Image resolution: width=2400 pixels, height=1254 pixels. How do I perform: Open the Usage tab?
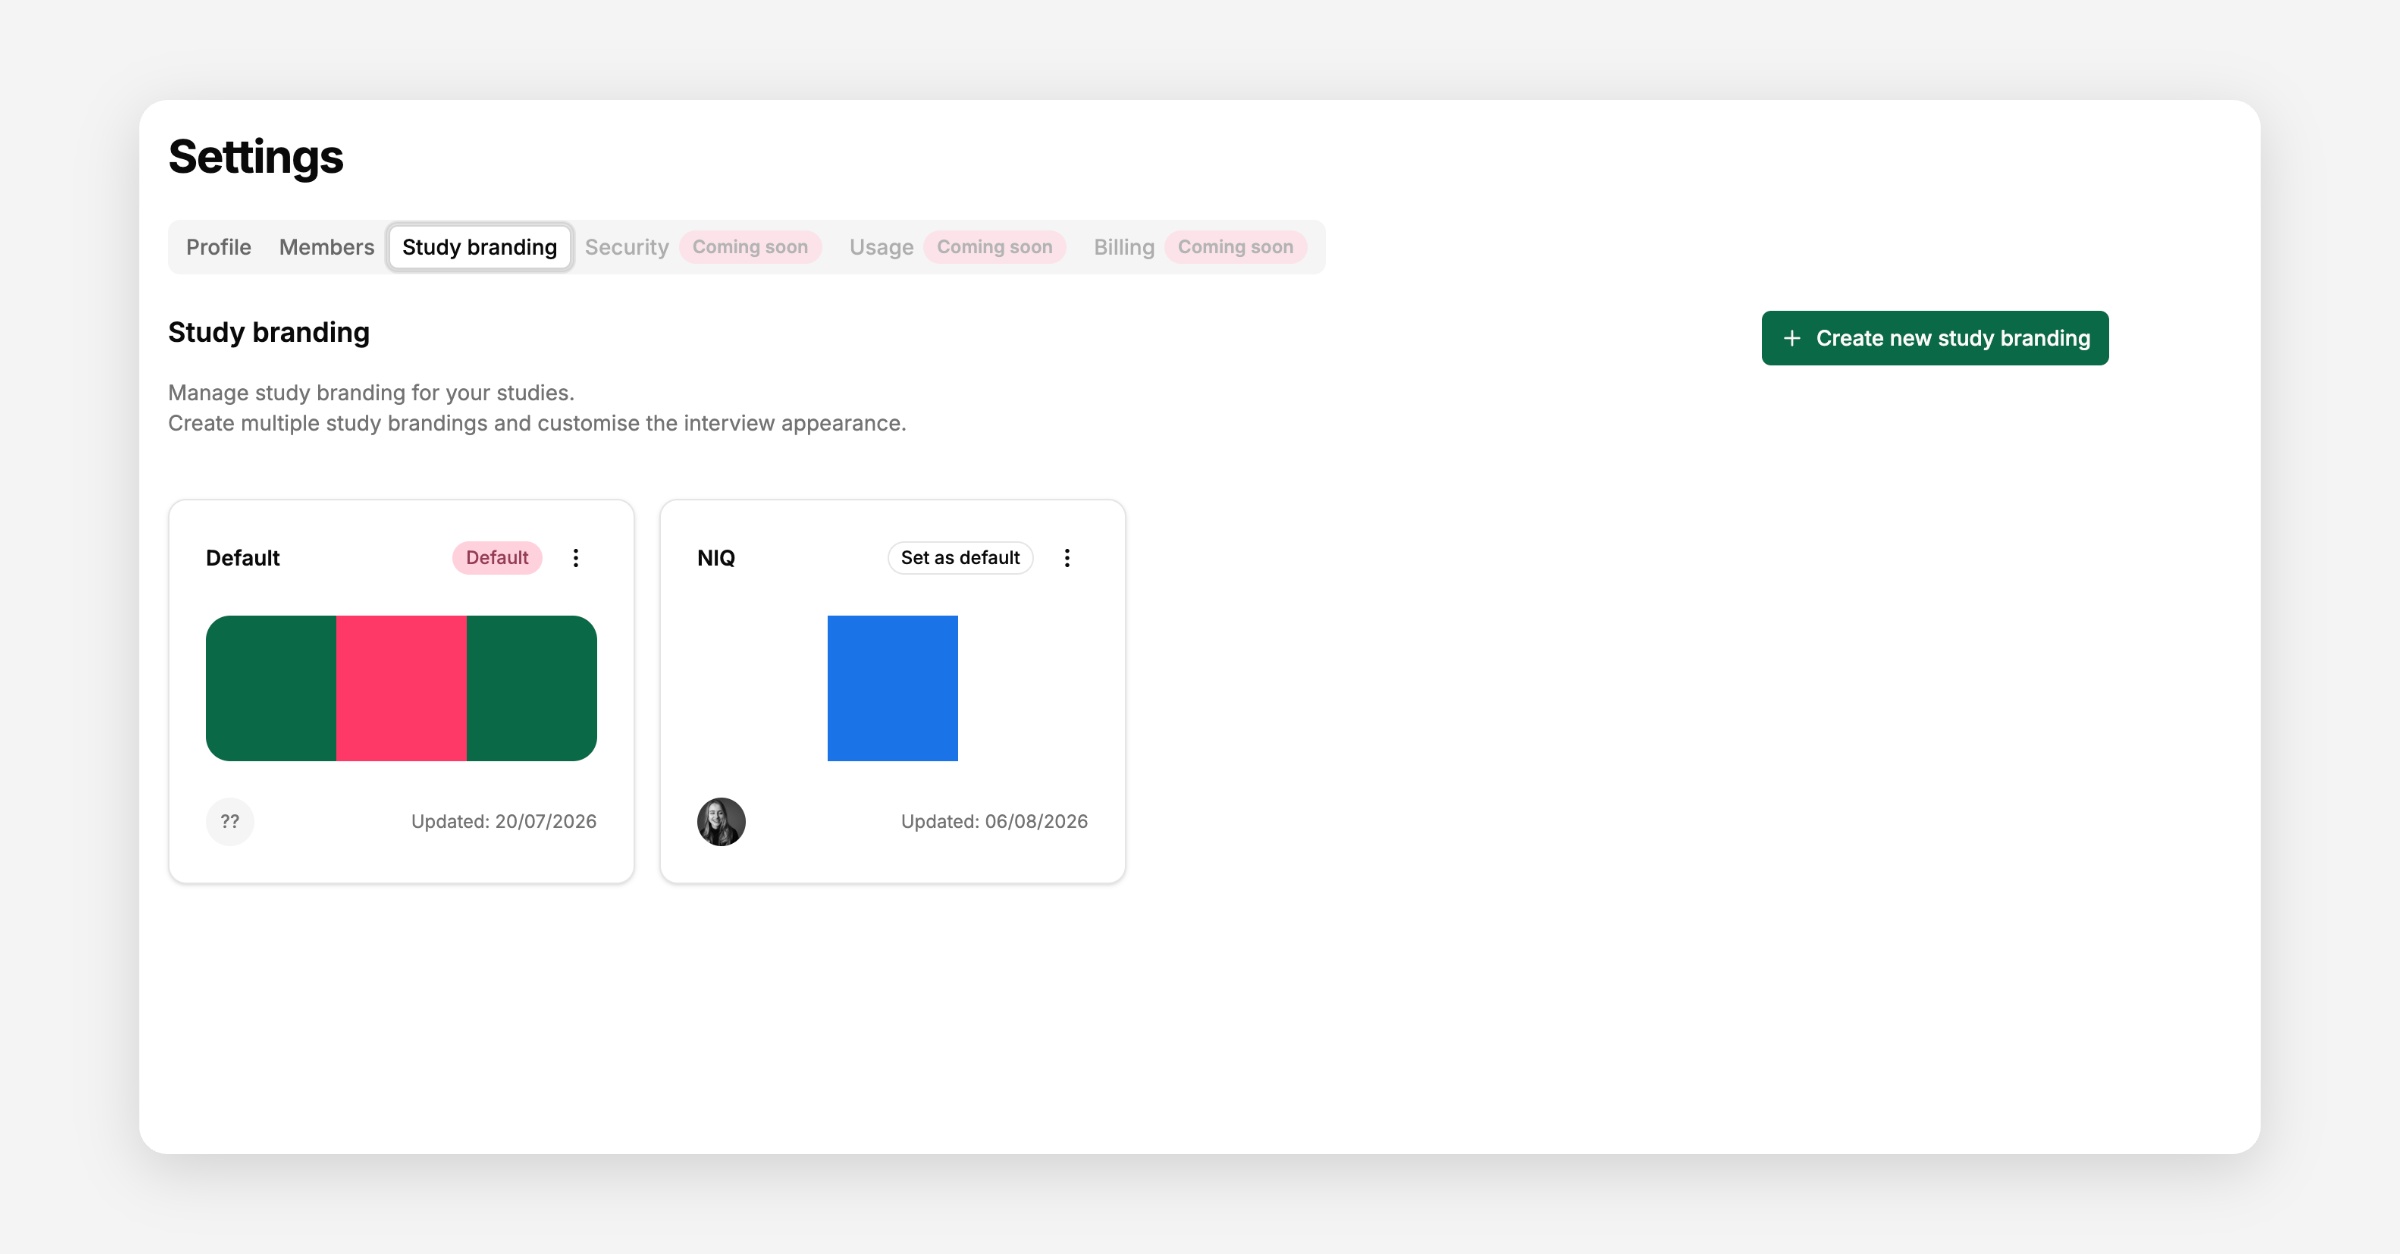pyautogui.click(x=881, y=247)
